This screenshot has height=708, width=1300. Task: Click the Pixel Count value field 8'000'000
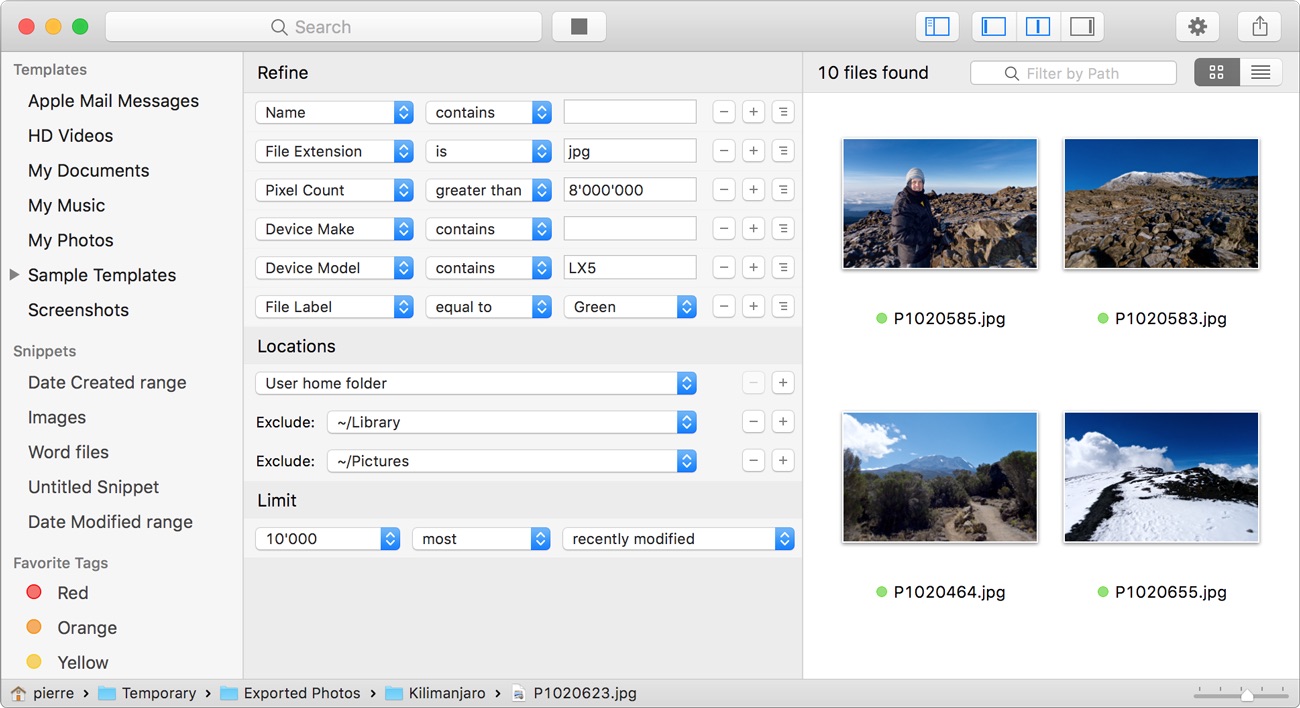(x=630, y=190)
